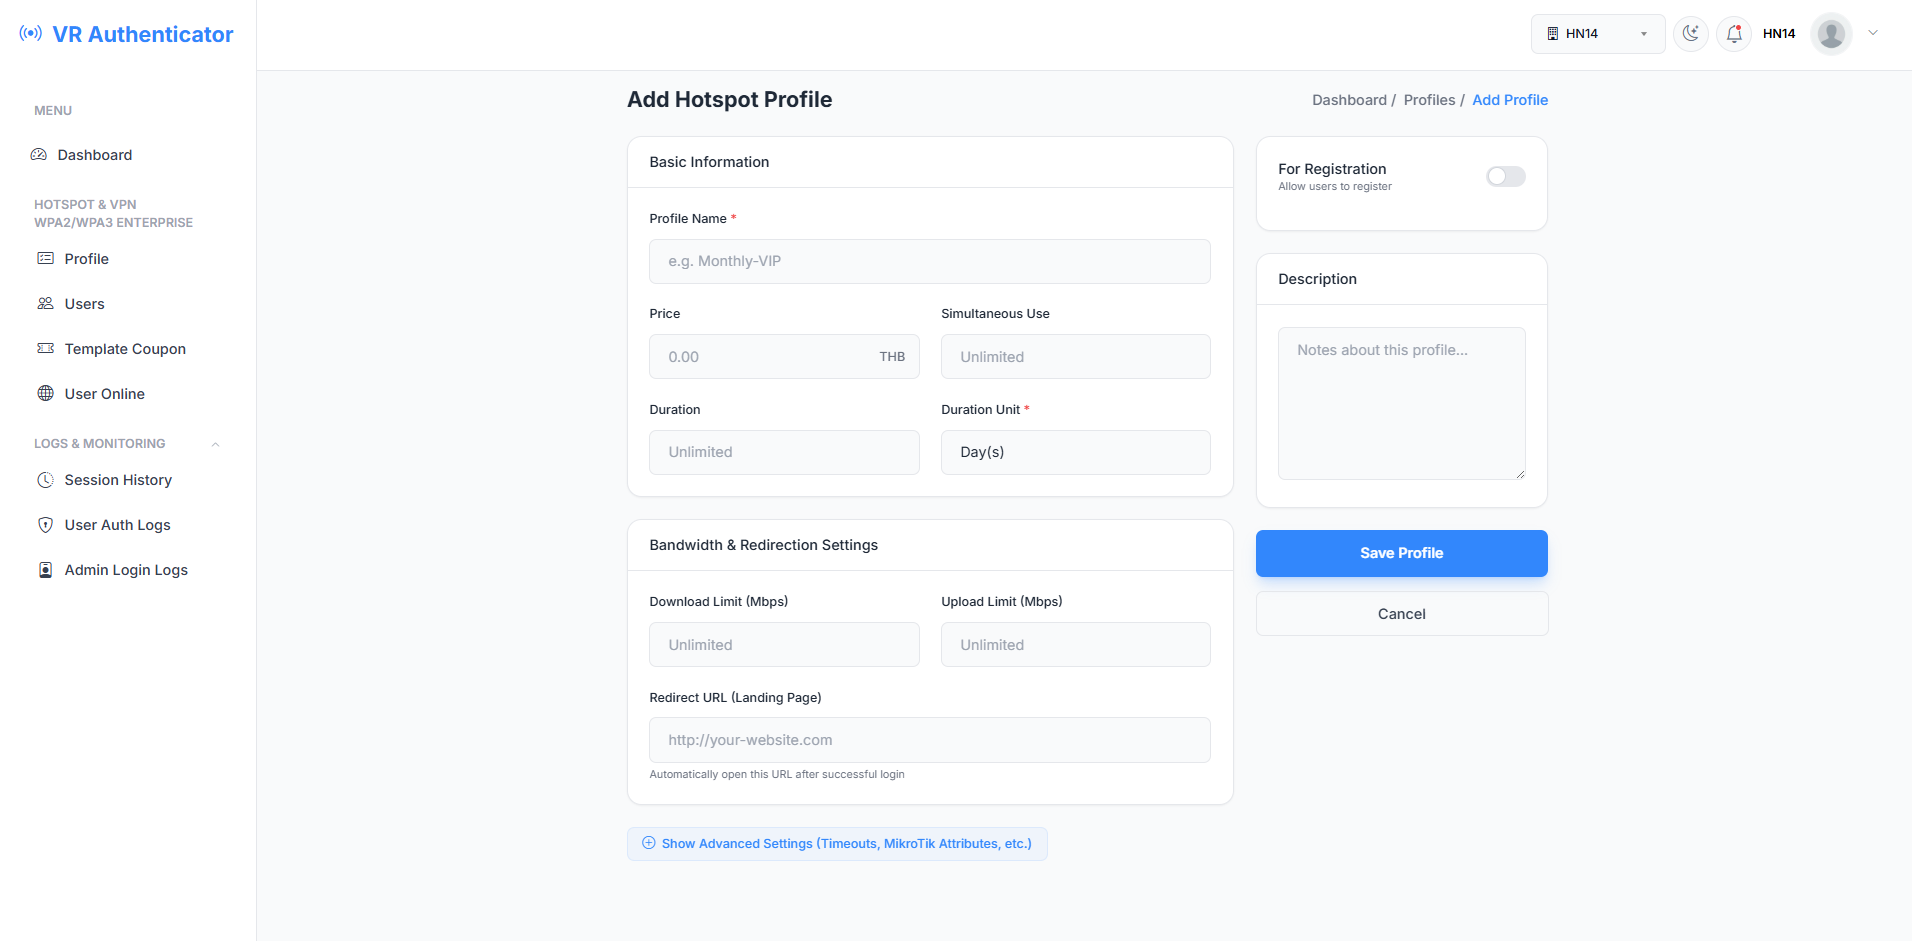Open Admin Login Logs menu item
The image size is (1912, 941).
126,570
